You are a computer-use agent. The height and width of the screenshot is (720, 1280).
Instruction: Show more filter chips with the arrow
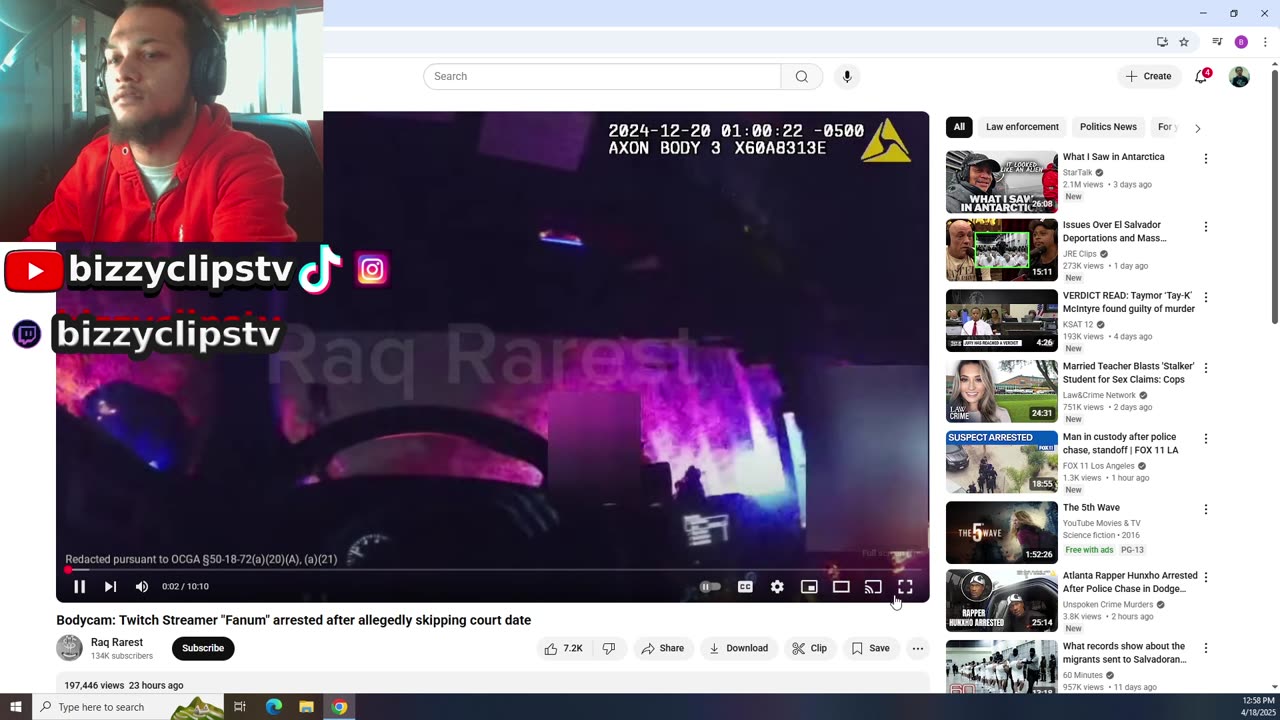point(1197,128)
